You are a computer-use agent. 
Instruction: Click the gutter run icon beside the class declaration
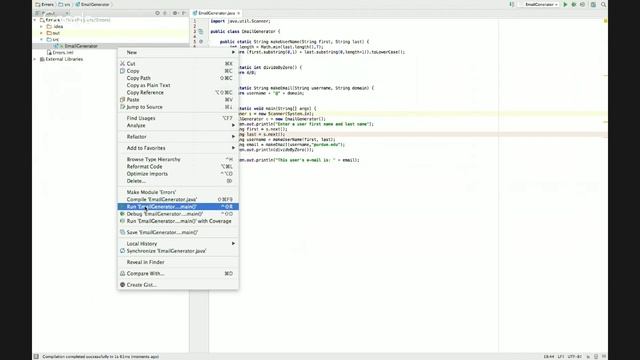click(x=201, y=31)
